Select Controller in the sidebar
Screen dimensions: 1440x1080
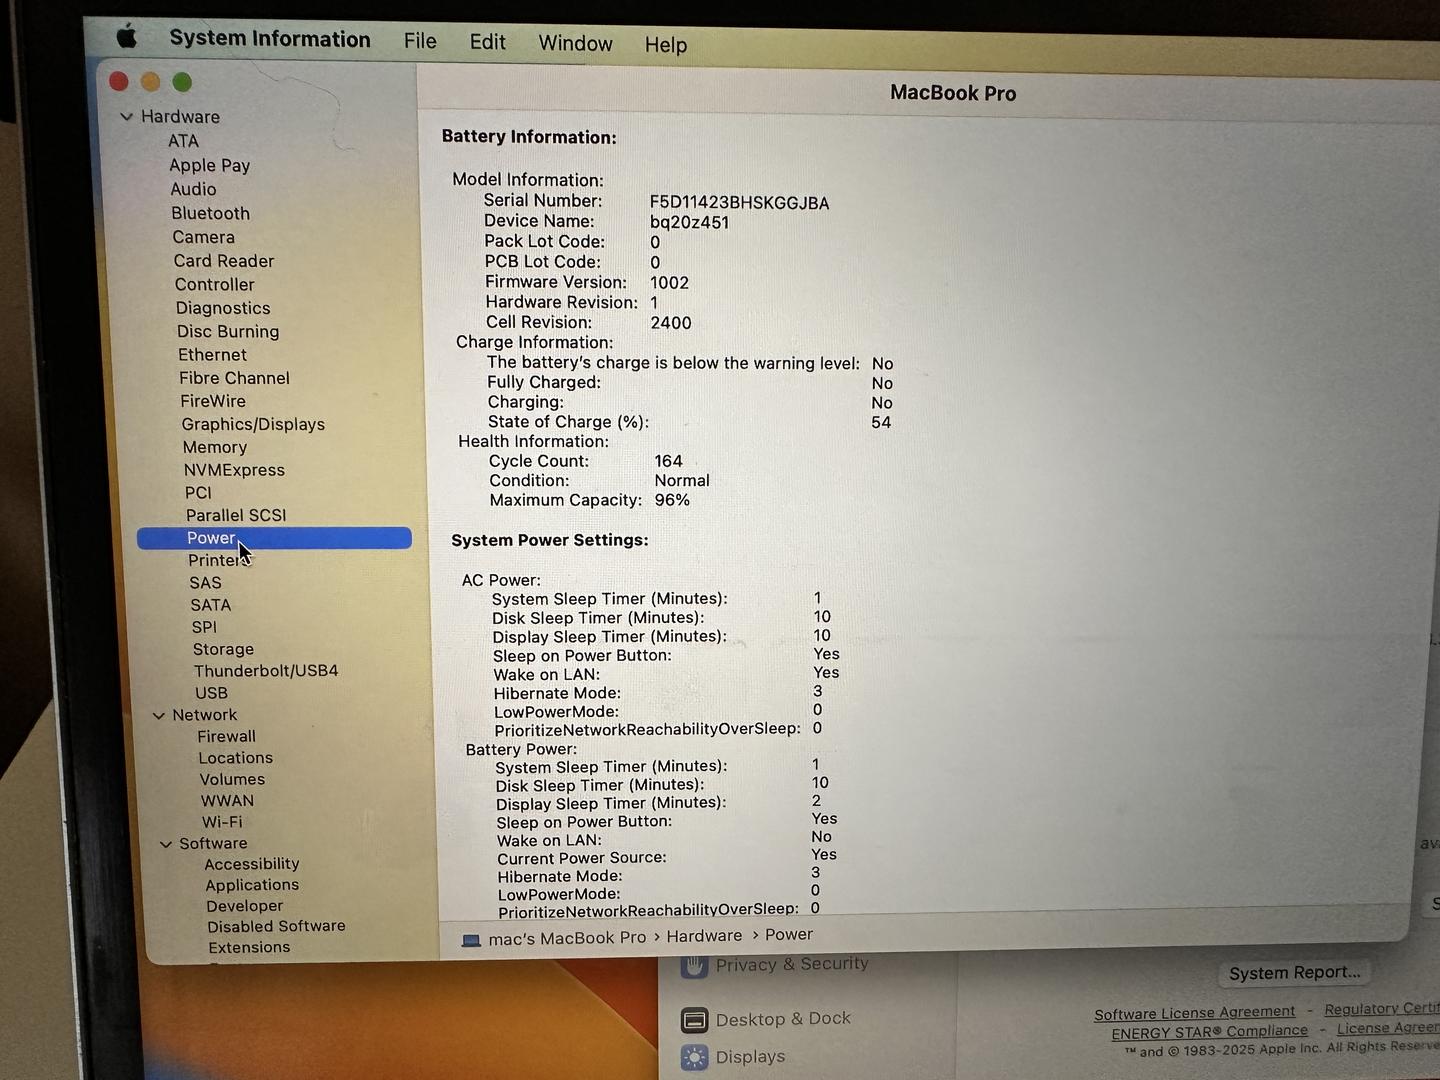(214, 284)
